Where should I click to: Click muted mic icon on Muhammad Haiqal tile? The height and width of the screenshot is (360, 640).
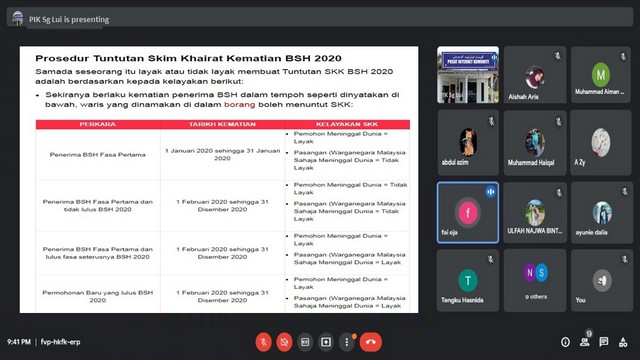pos(558,121)
